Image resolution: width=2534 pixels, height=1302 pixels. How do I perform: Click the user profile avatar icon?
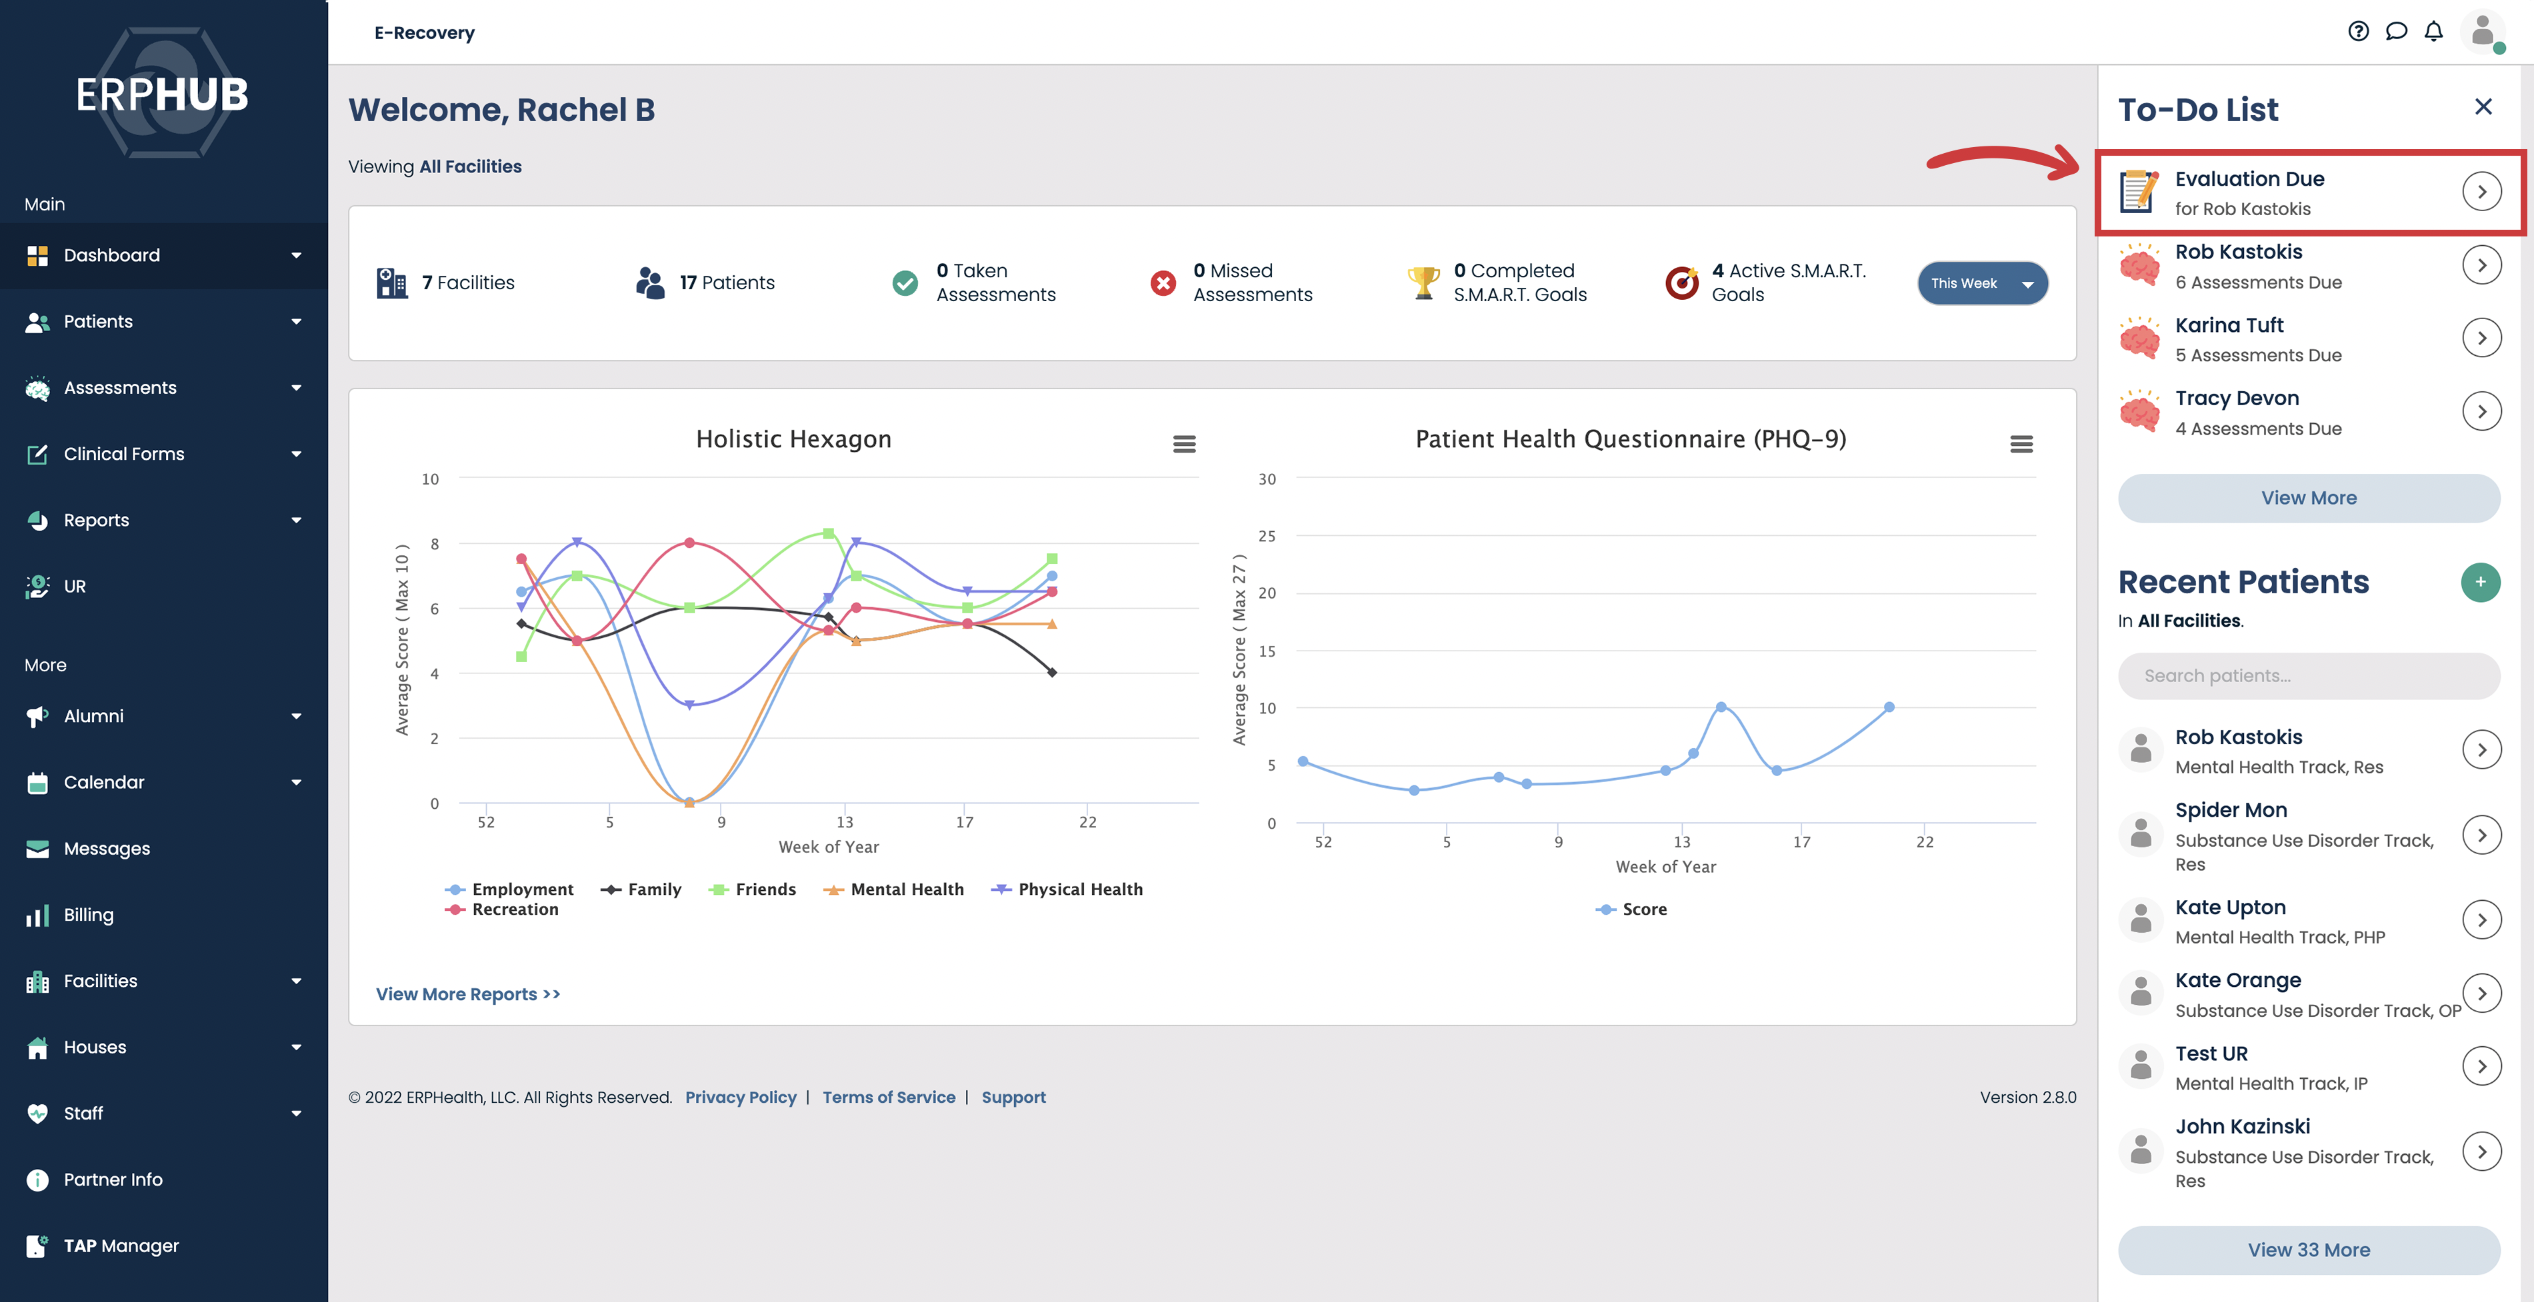(x=2482, y=32)
